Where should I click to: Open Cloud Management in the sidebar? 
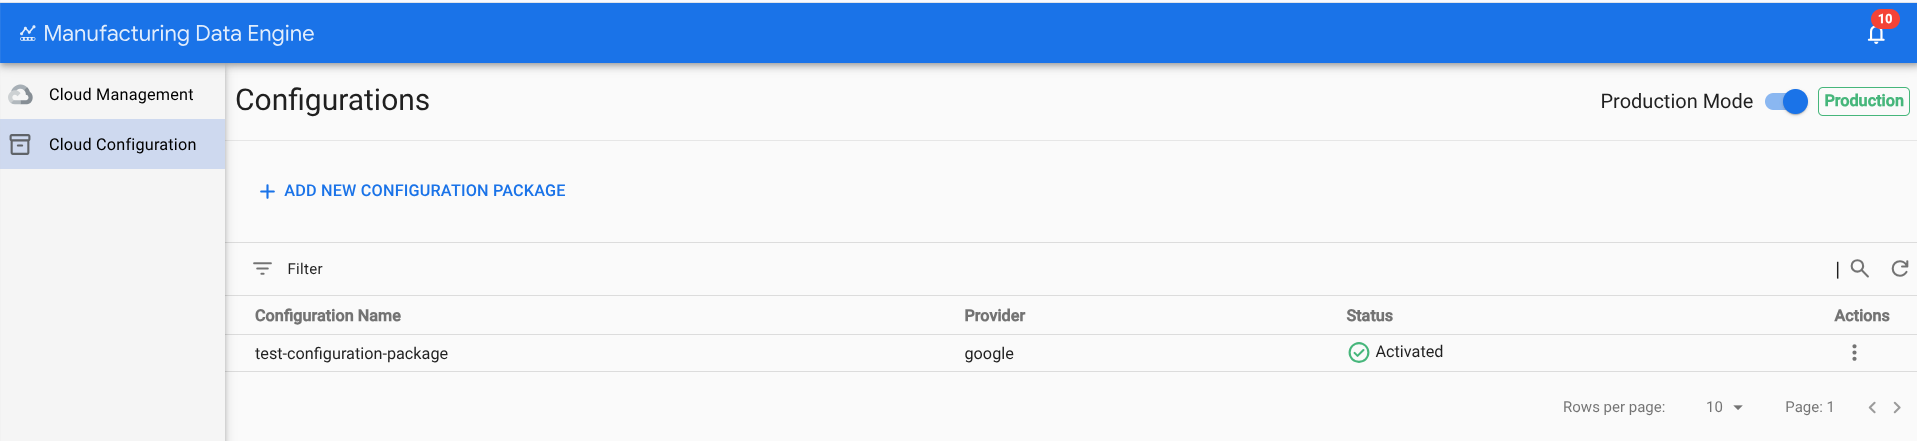[121, 95]
